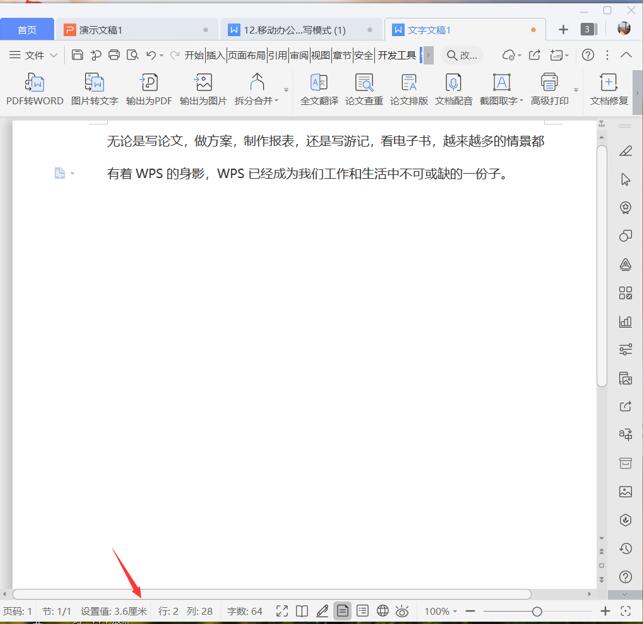Switch to the 引用 ribbon tab
Image resolution: width=643 pixels, height=624 pixels.
(x=278, y=55)
